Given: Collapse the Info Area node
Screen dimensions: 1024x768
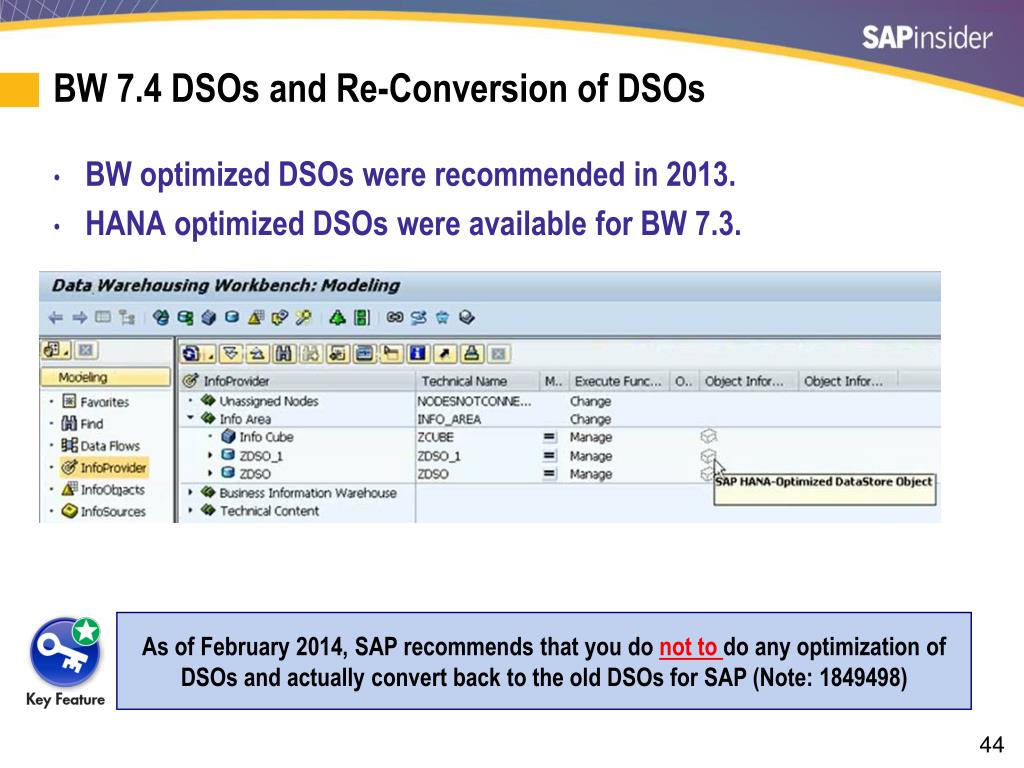Looking at the screenshot, I should [190, 418].
